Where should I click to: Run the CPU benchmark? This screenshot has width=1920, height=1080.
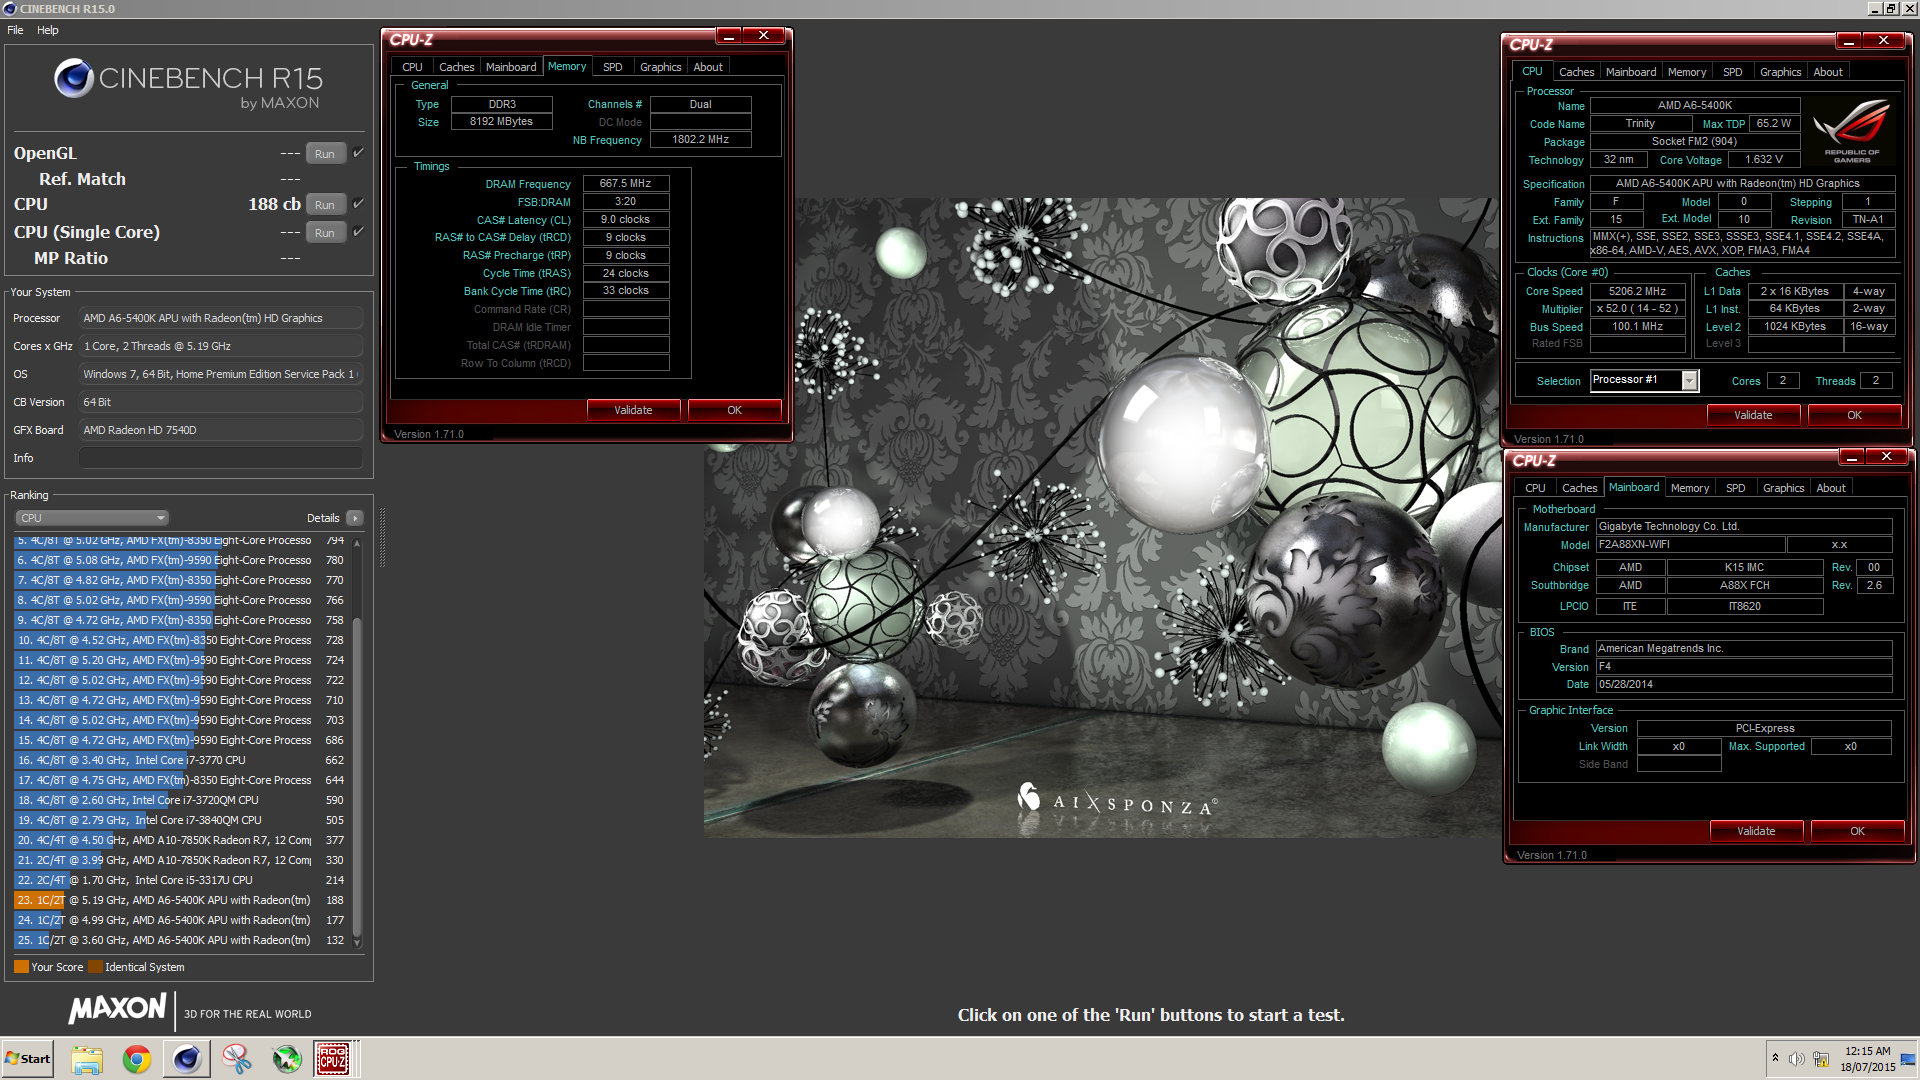pos(325,204)
